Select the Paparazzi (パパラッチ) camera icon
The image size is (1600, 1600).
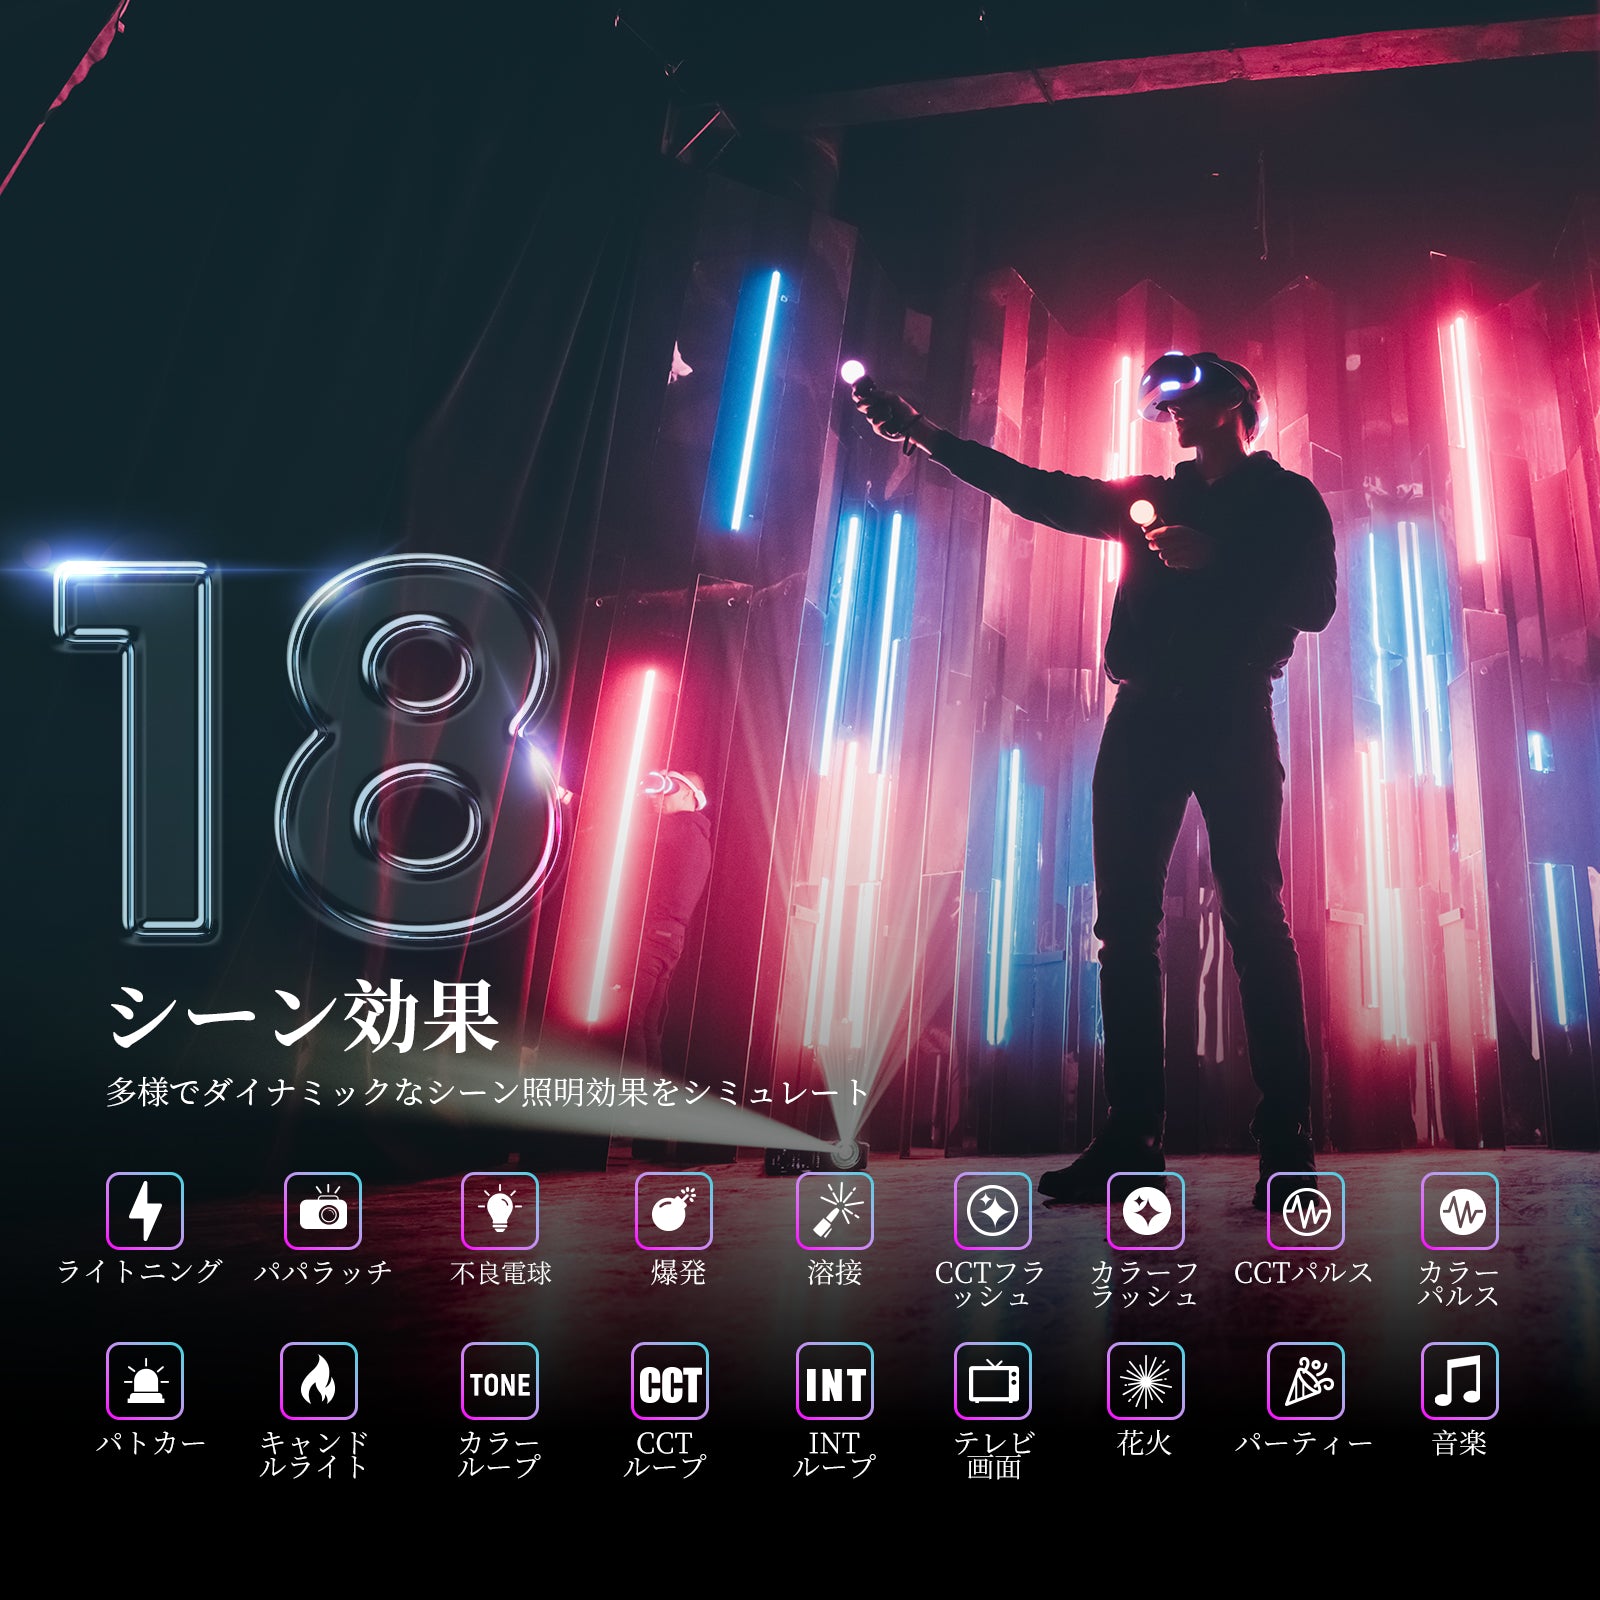tap(322, 1211)
